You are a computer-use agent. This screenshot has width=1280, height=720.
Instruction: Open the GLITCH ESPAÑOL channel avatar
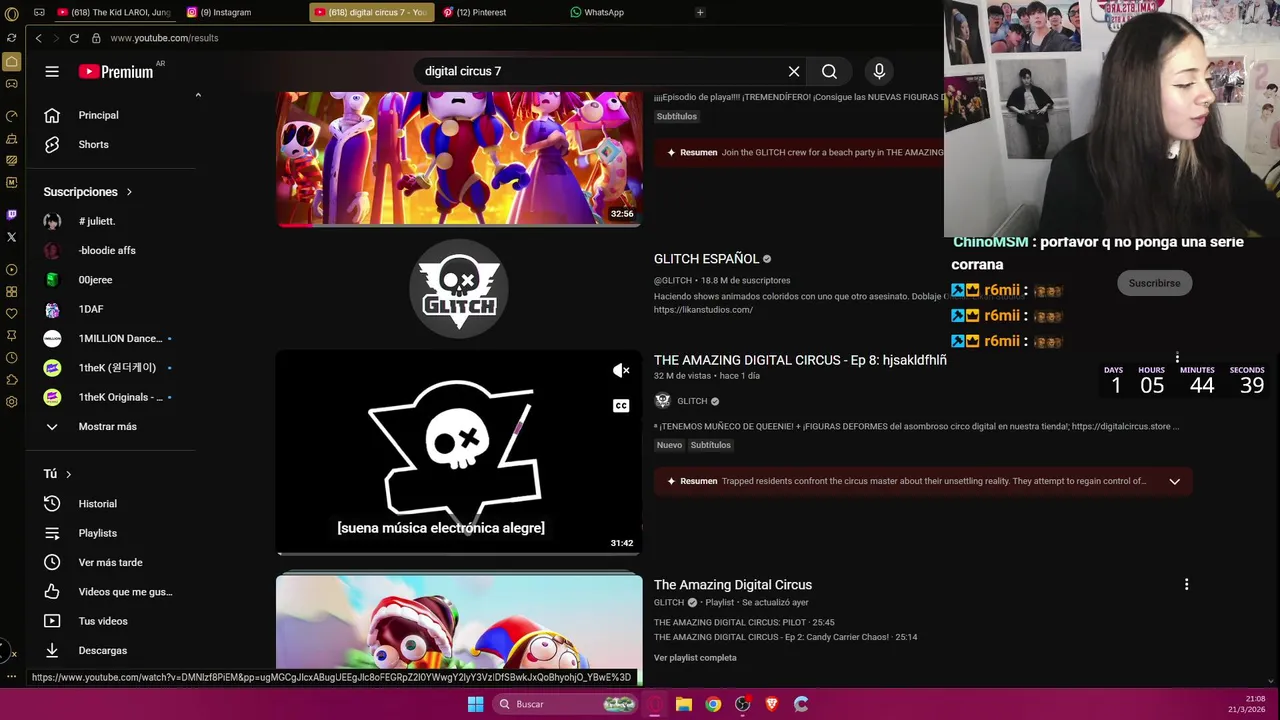(459, 289)
